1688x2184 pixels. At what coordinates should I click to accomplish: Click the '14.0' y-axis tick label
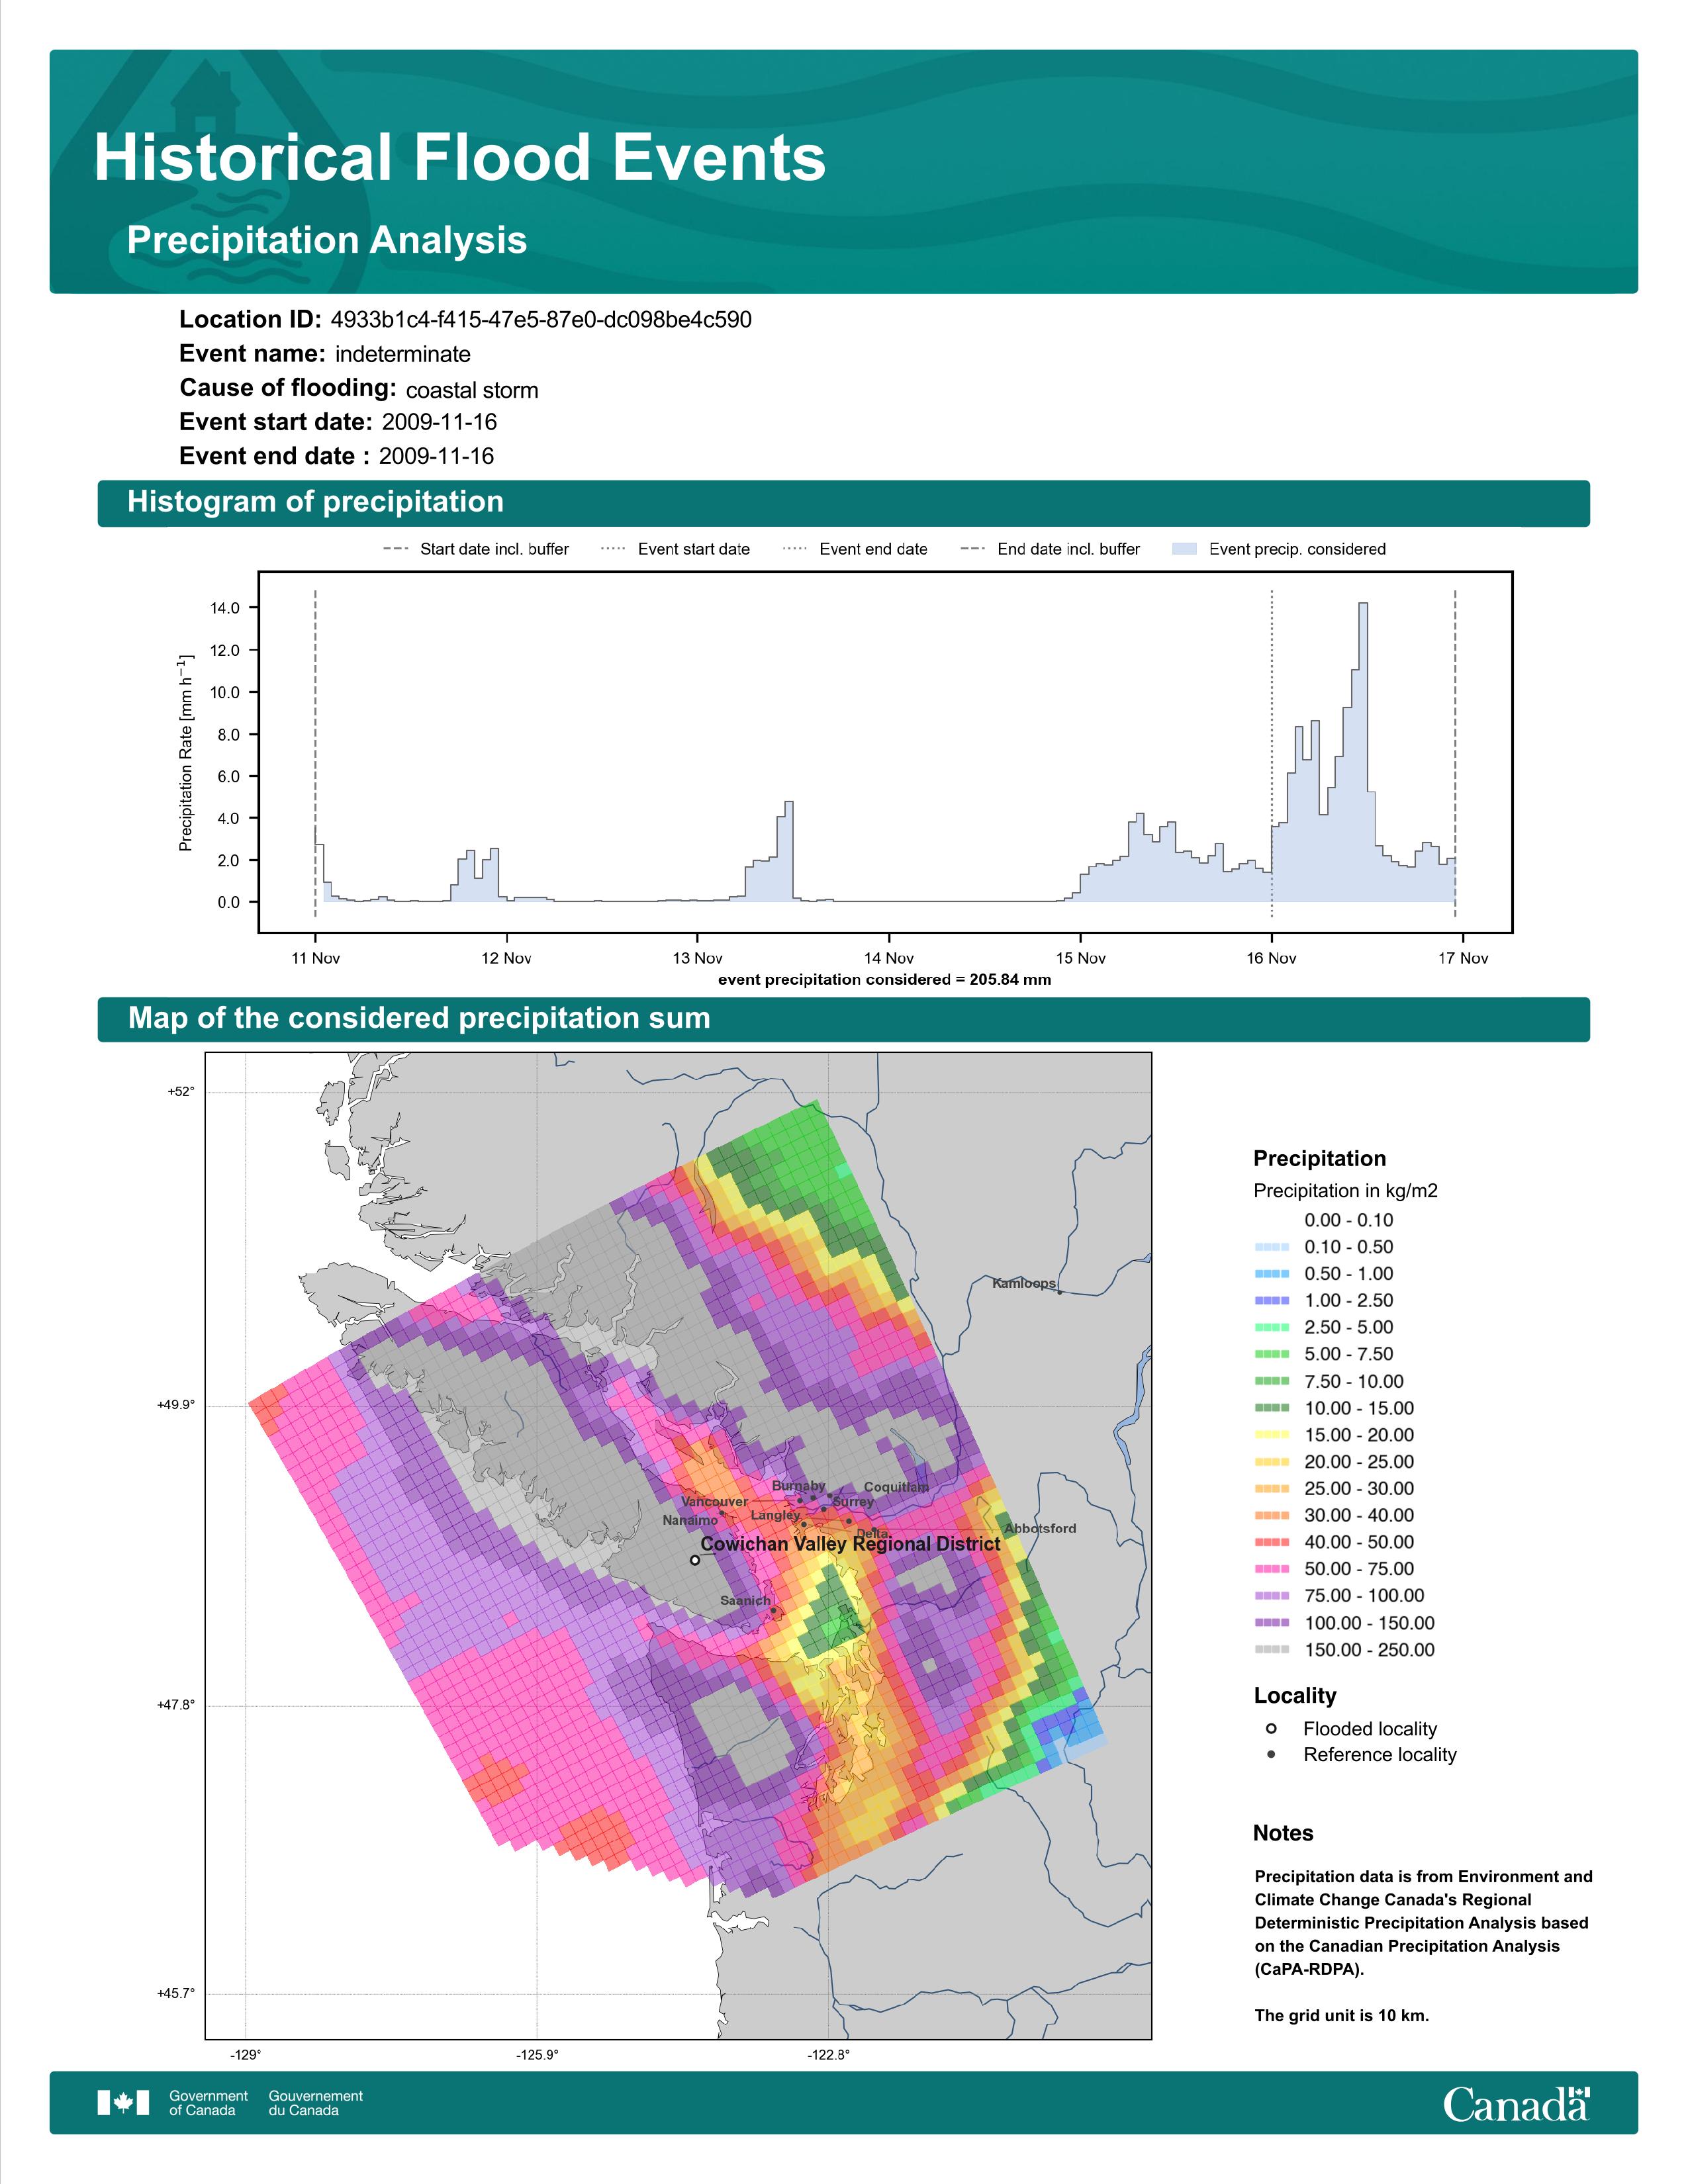pos(225,608)
